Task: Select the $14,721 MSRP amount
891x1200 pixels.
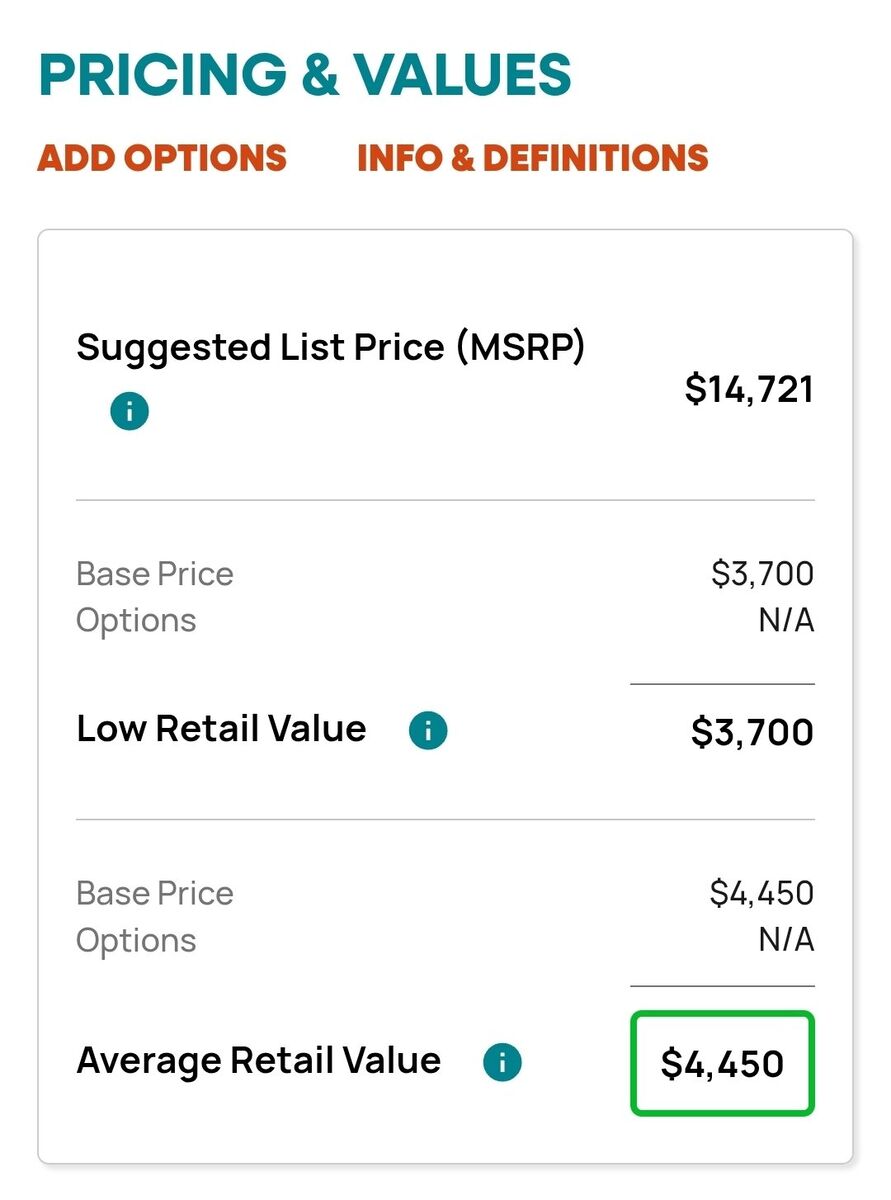Action: coord(749,389)
